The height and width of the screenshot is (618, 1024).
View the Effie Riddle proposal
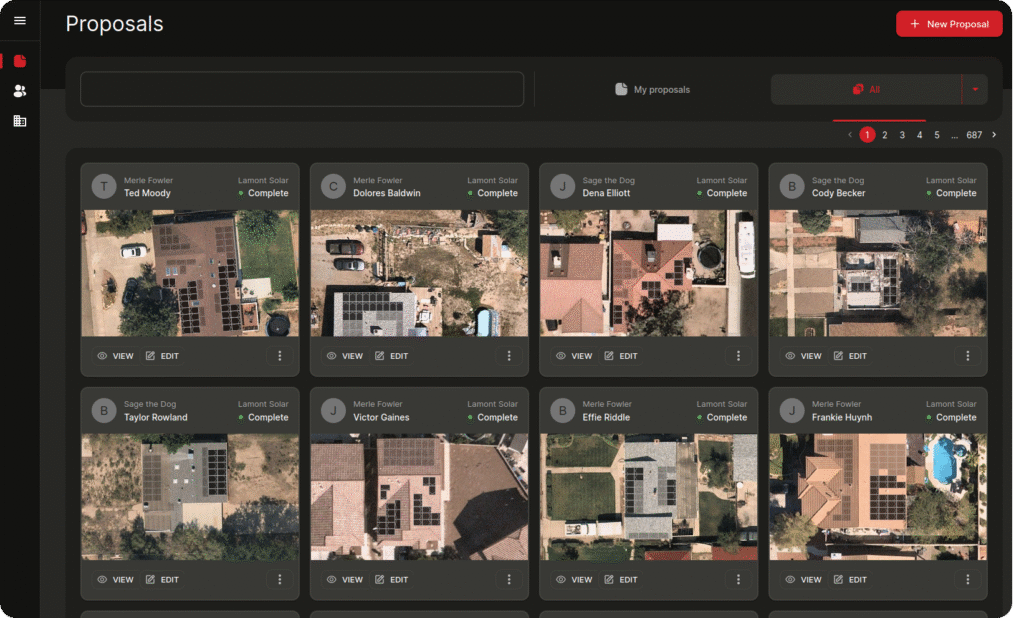point(573,579)
